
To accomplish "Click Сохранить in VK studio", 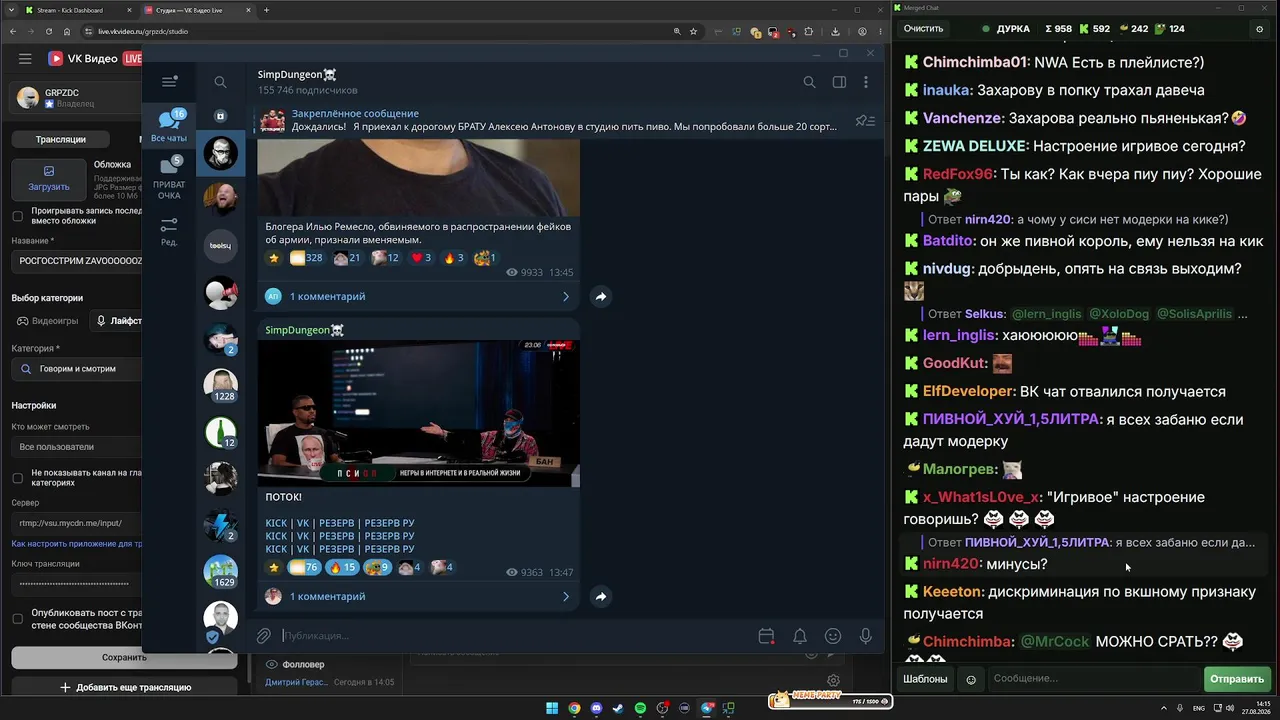I will [x=124, y=658].
